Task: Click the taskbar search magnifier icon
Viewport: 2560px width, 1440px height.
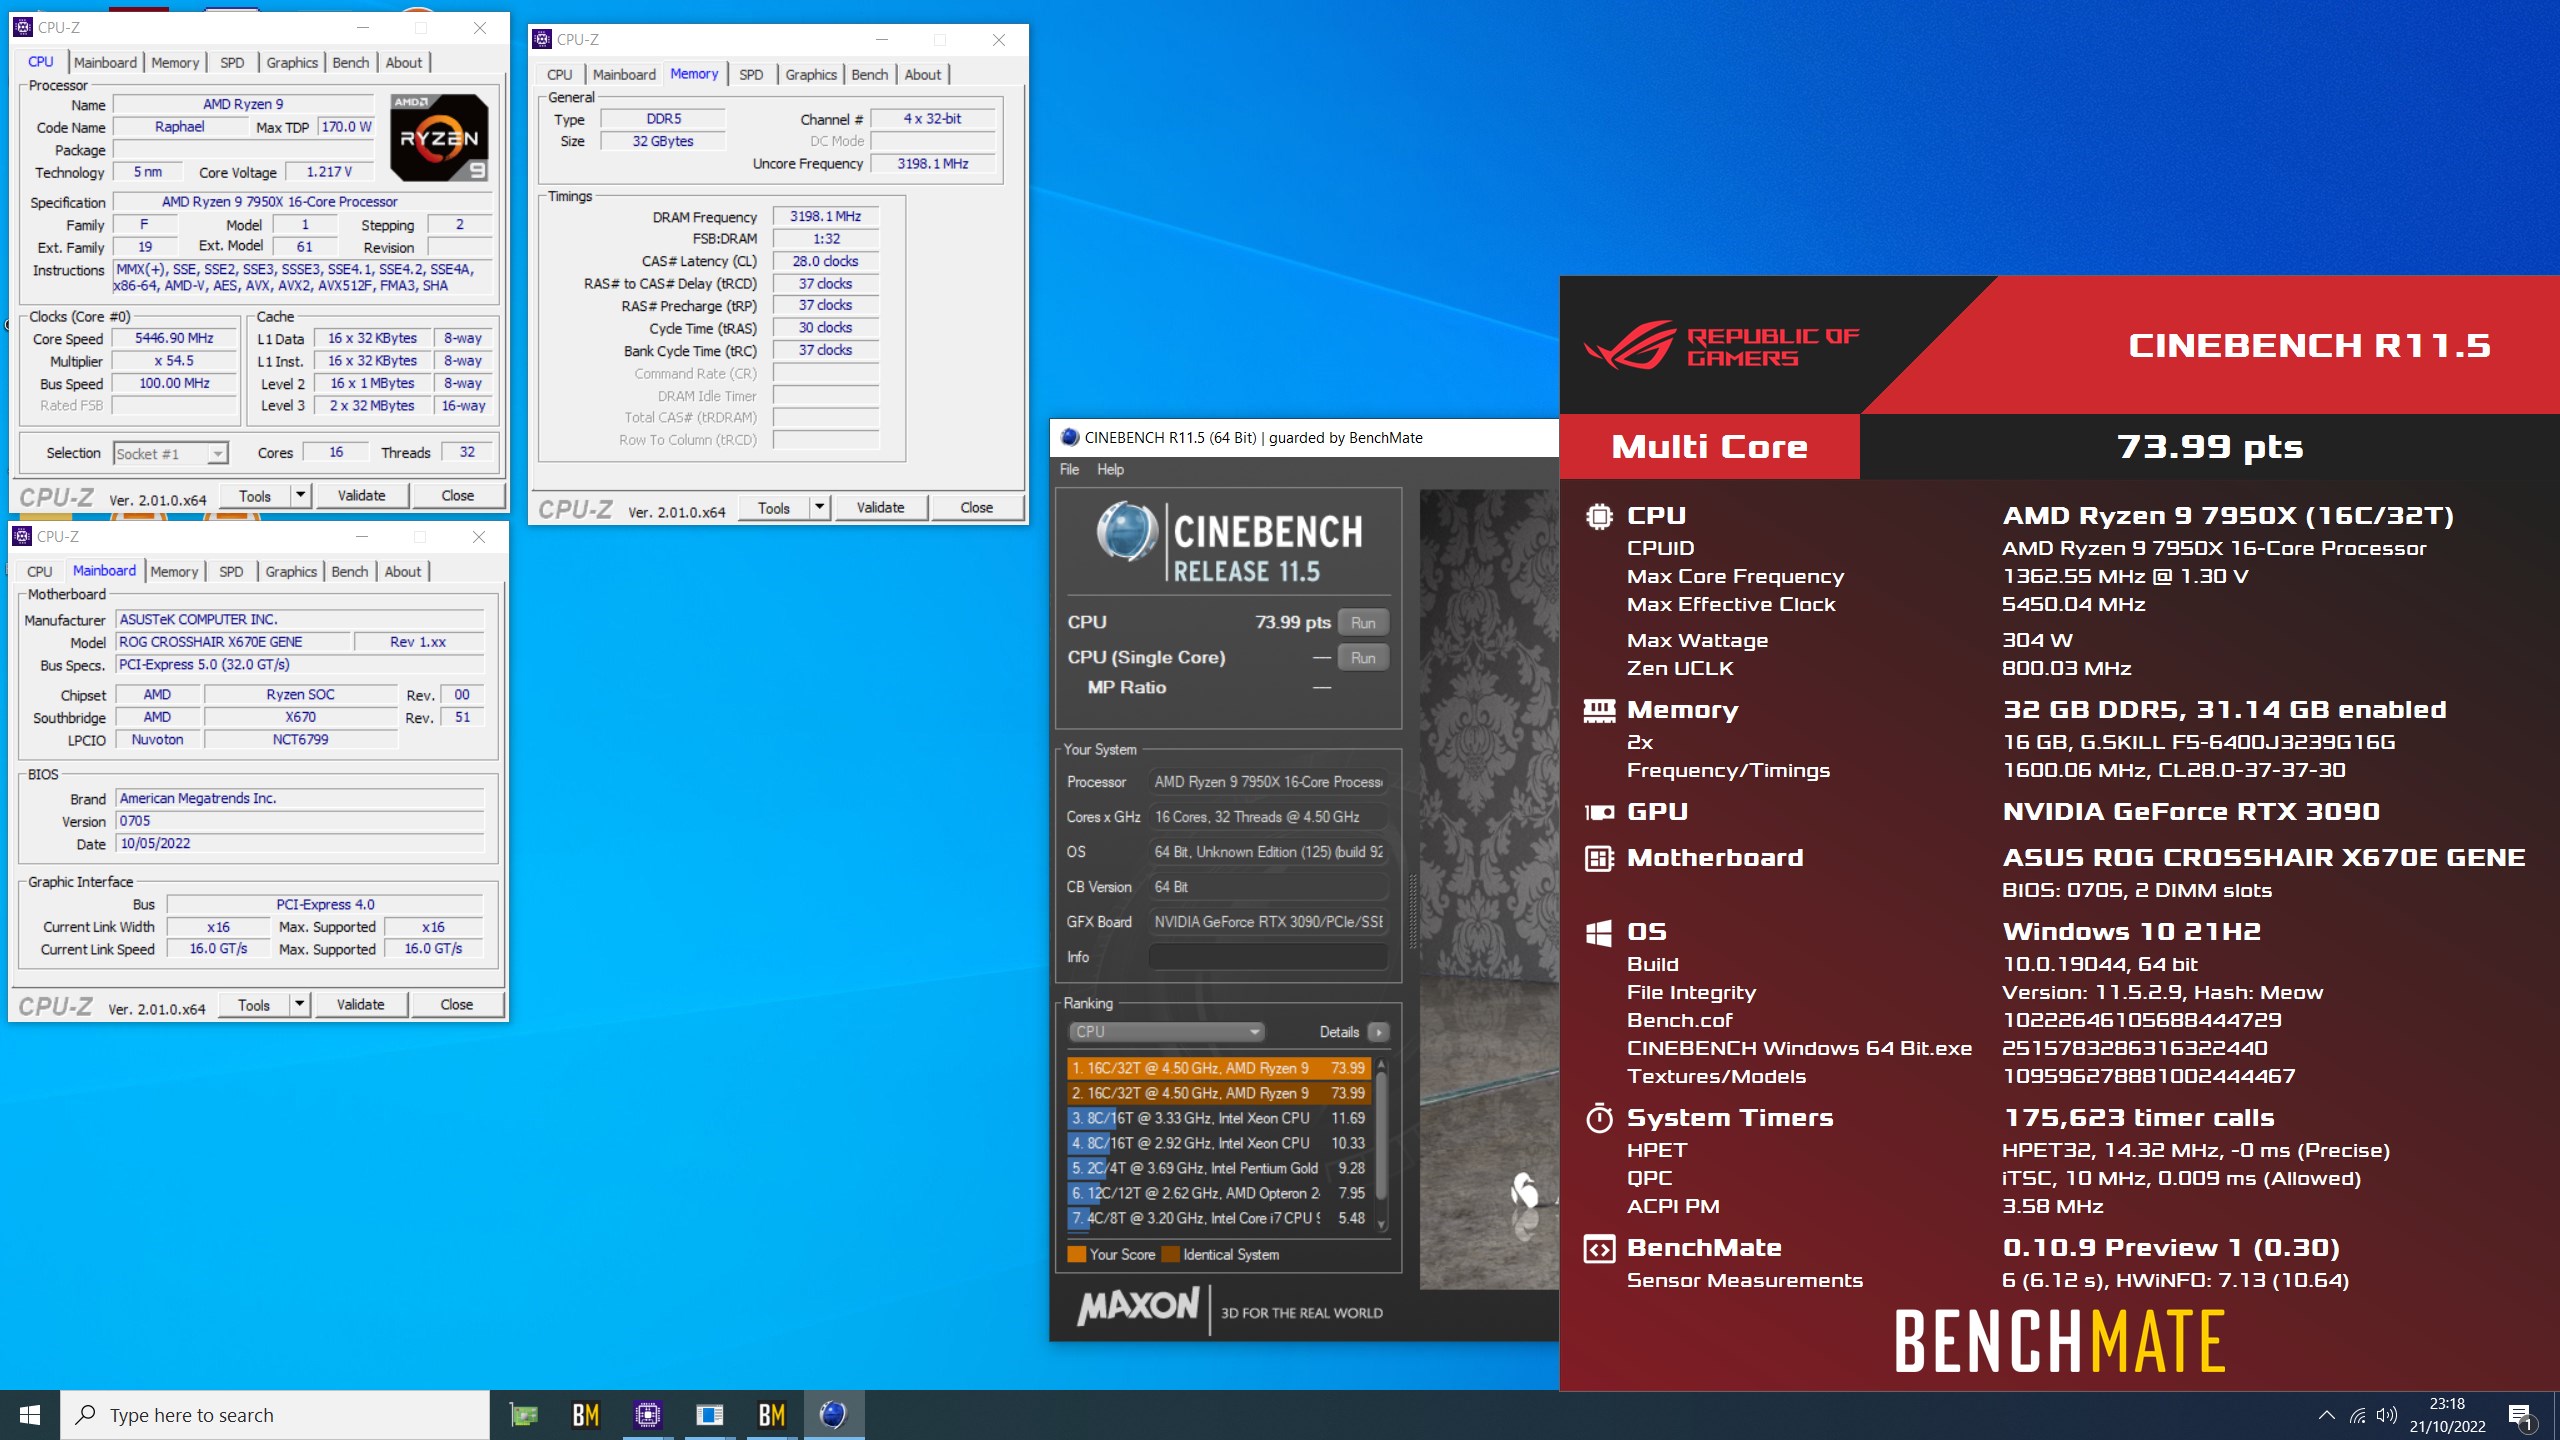Action: (x=86, y=1415)
